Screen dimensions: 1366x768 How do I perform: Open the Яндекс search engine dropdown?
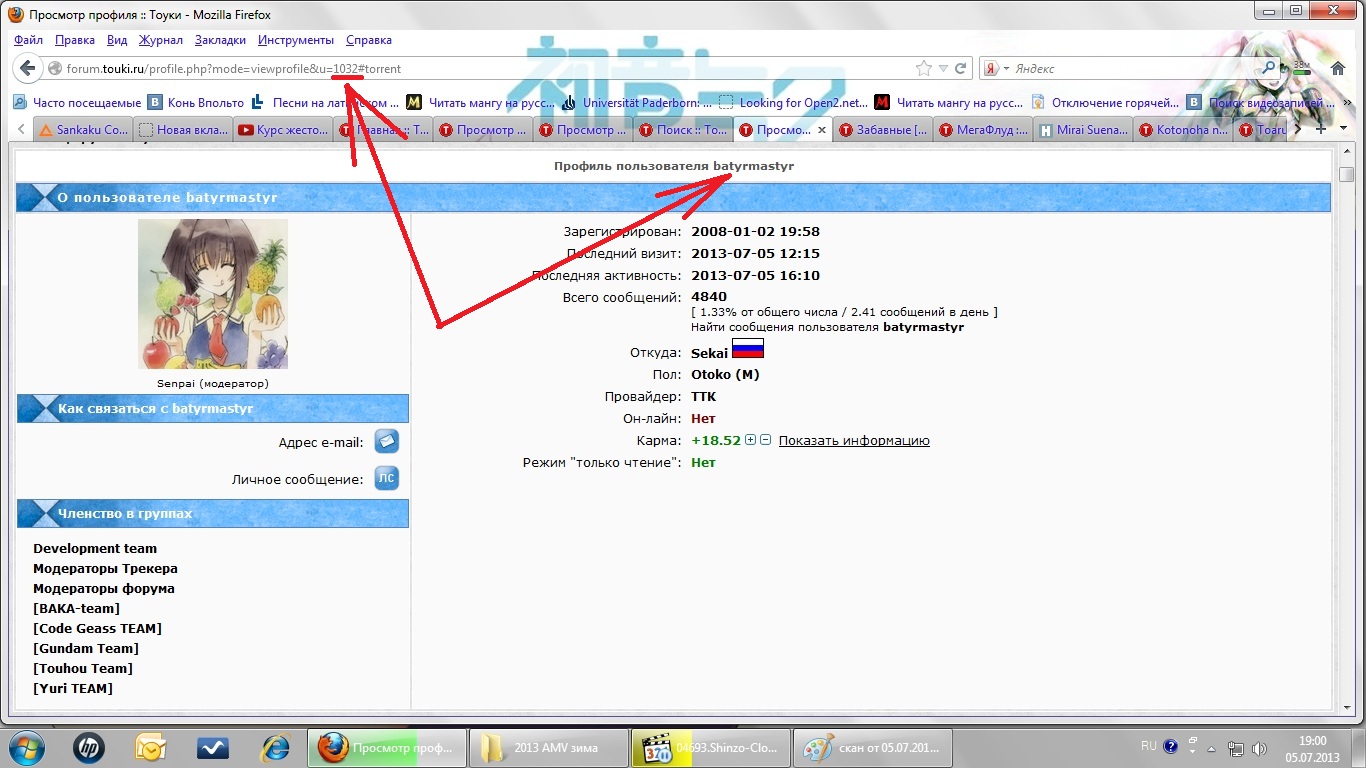tap(1005, 69)
